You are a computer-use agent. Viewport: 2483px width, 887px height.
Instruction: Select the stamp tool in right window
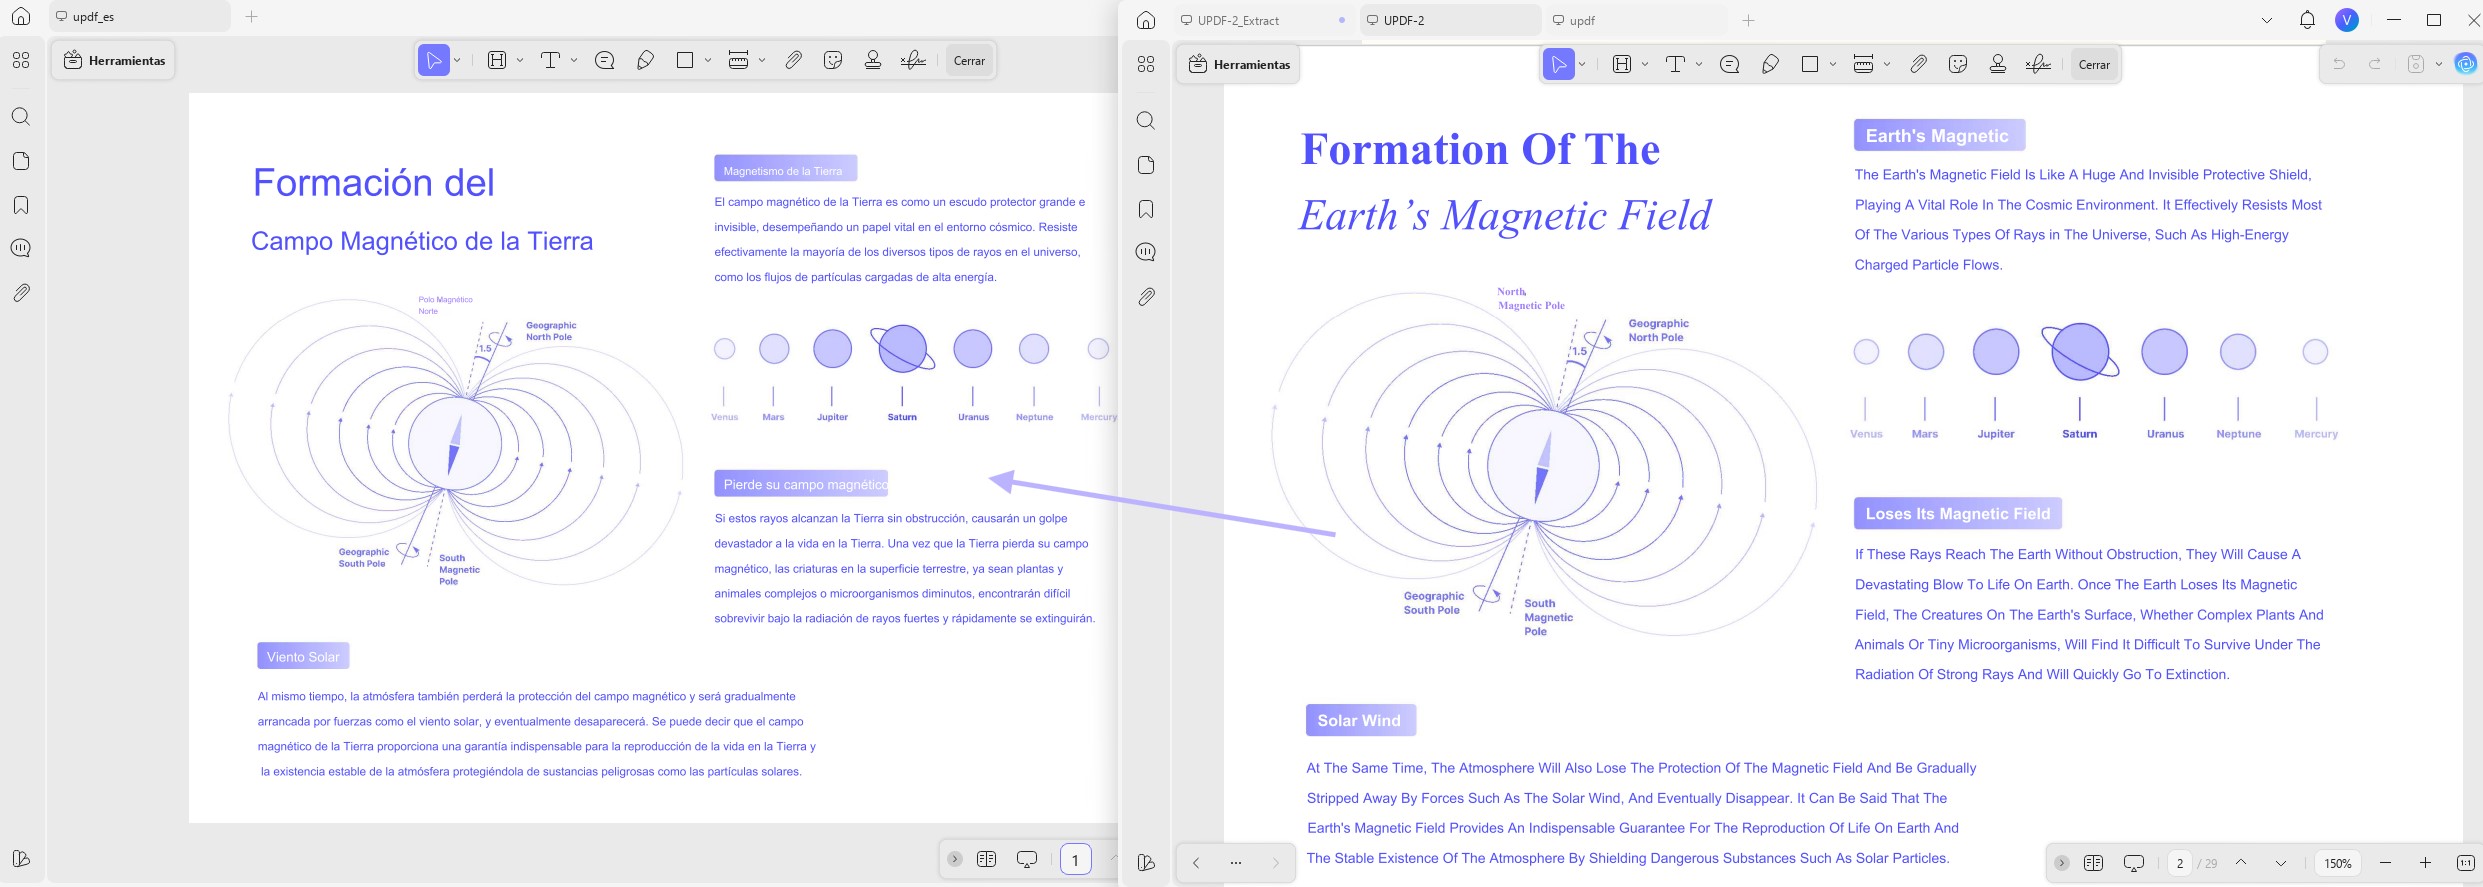[x=1998, y=65]
